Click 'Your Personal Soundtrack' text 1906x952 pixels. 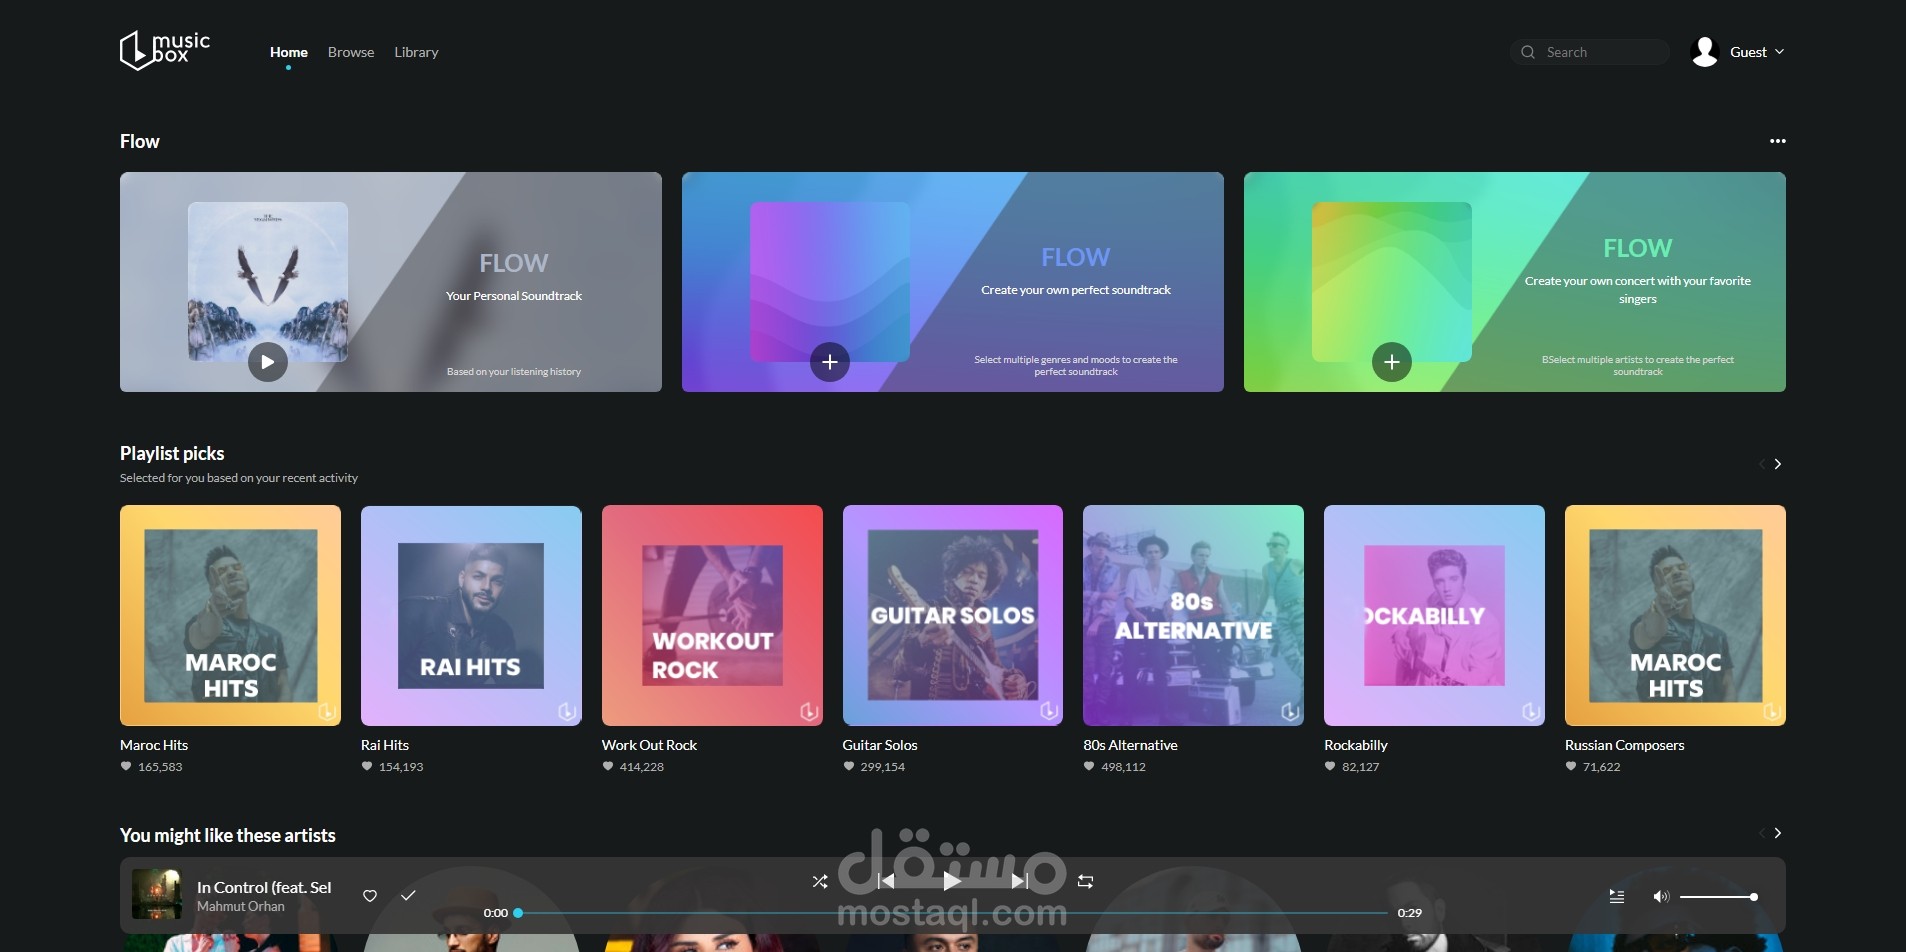(x=514, y=296)
